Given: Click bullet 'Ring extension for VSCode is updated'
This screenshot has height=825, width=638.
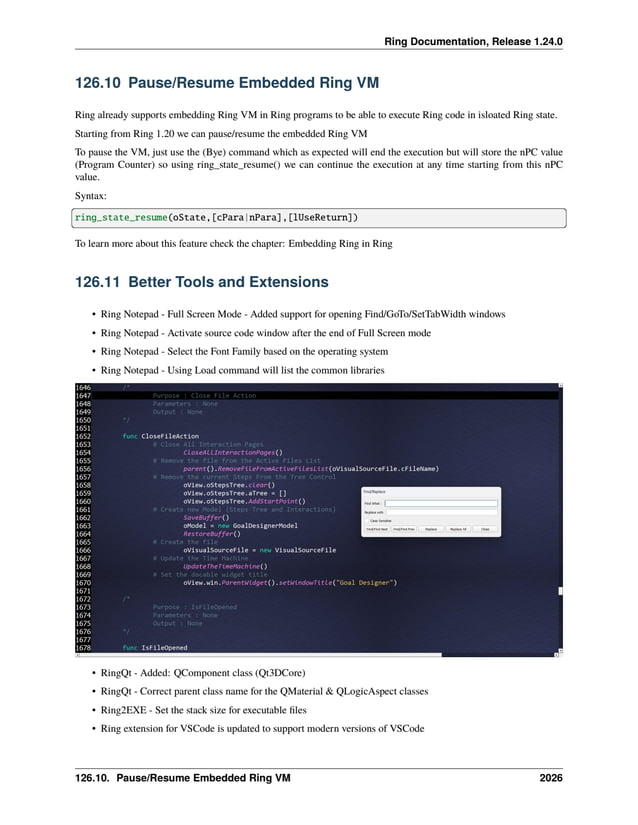Looking at the screenshot, I should (x=262, y=729).
